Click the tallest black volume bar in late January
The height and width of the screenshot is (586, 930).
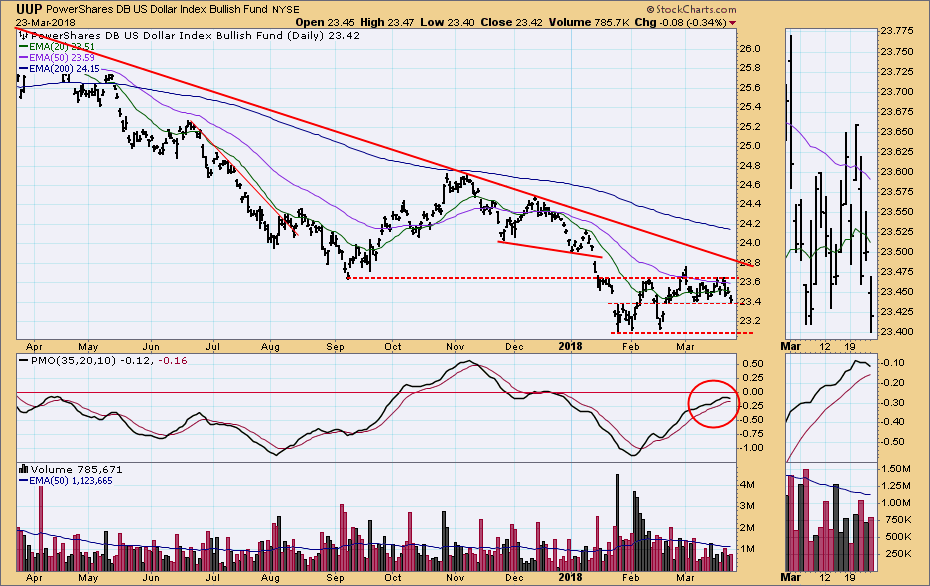click(x=617, y=522)
